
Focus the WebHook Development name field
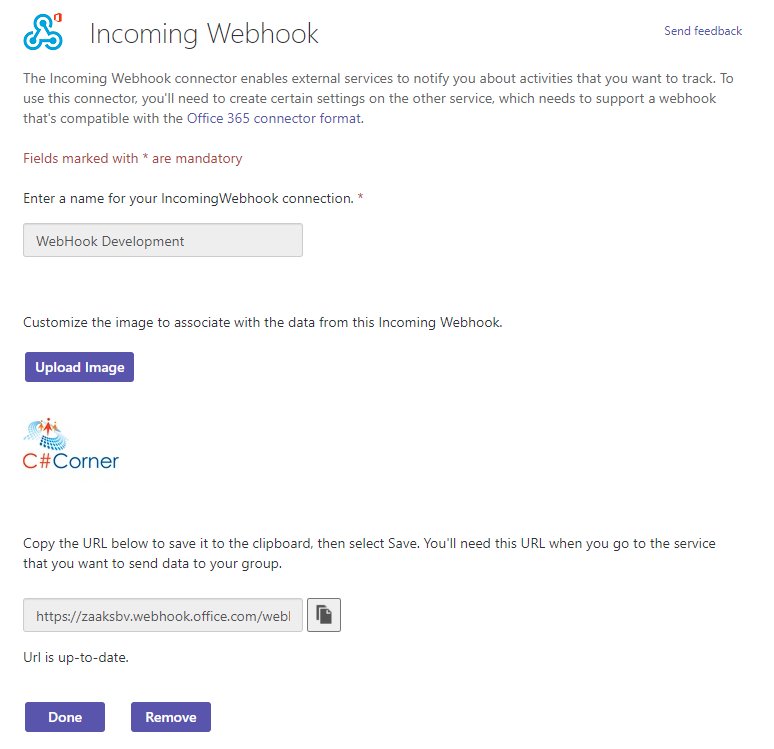click(163, 240)
